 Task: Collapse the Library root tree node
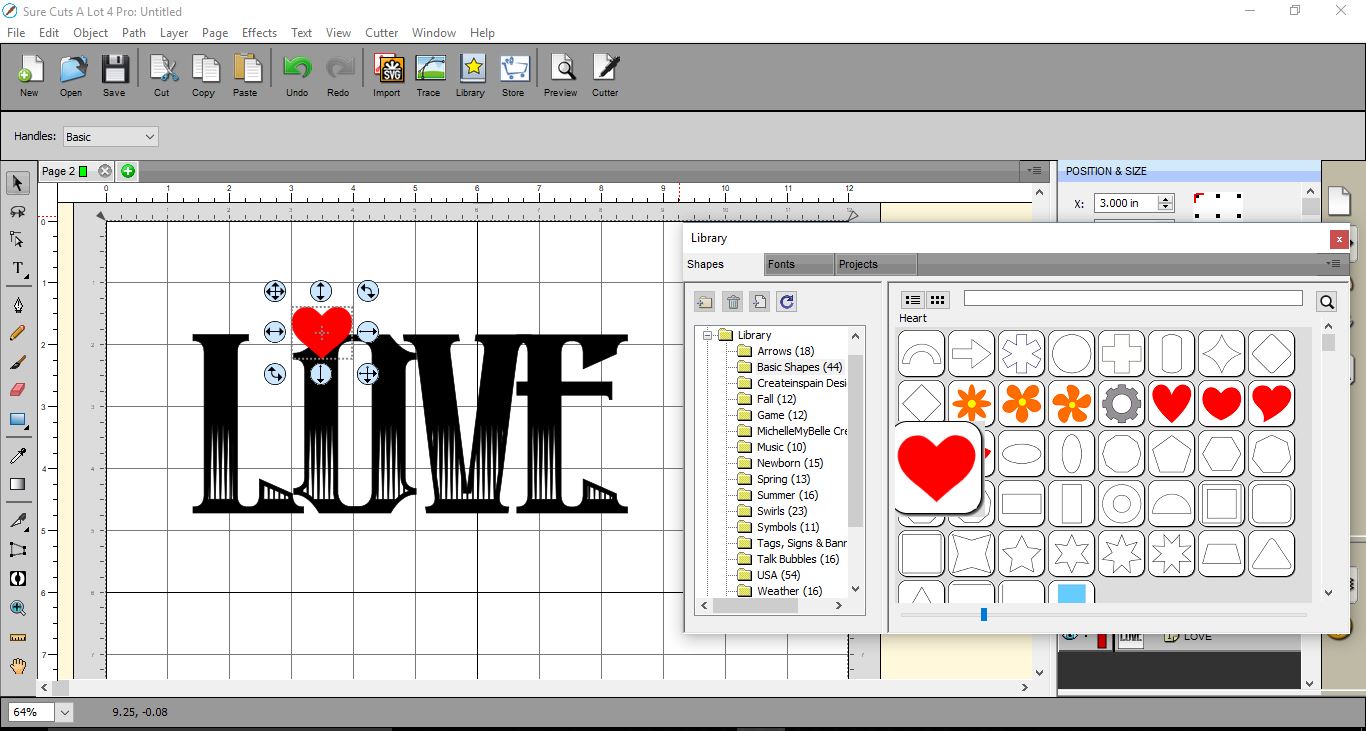click(707, 335)
